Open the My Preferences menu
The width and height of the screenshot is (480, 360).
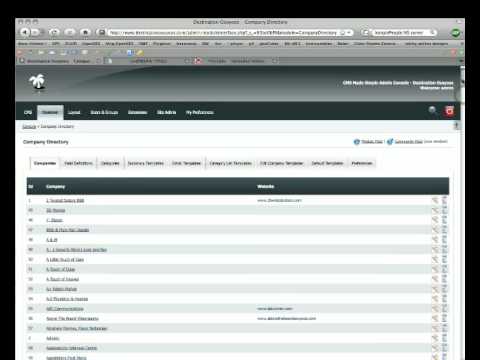[x=200, y=112]
